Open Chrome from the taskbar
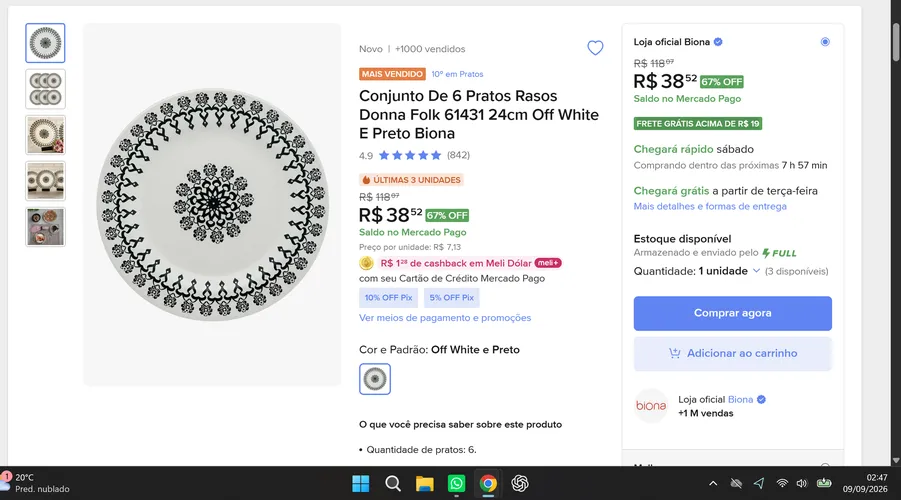This screenshot has height=500, width=901. click(488, 483)
